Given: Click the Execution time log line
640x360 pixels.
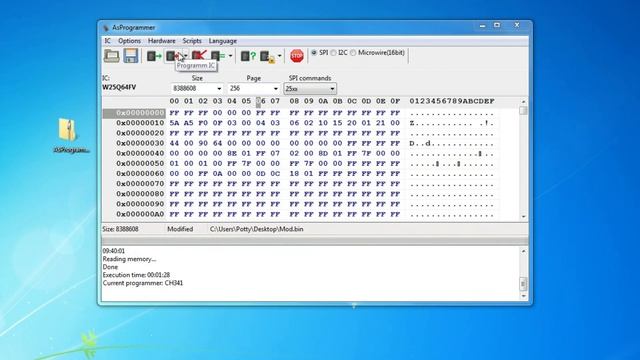Looking at the screenshot, I should coord(136,275).
